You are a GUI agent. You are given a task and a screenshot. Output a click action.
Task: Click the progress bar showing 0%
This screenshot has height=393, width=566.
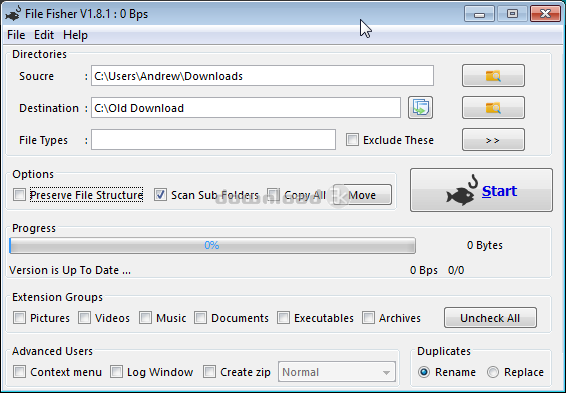coord(212,245)
